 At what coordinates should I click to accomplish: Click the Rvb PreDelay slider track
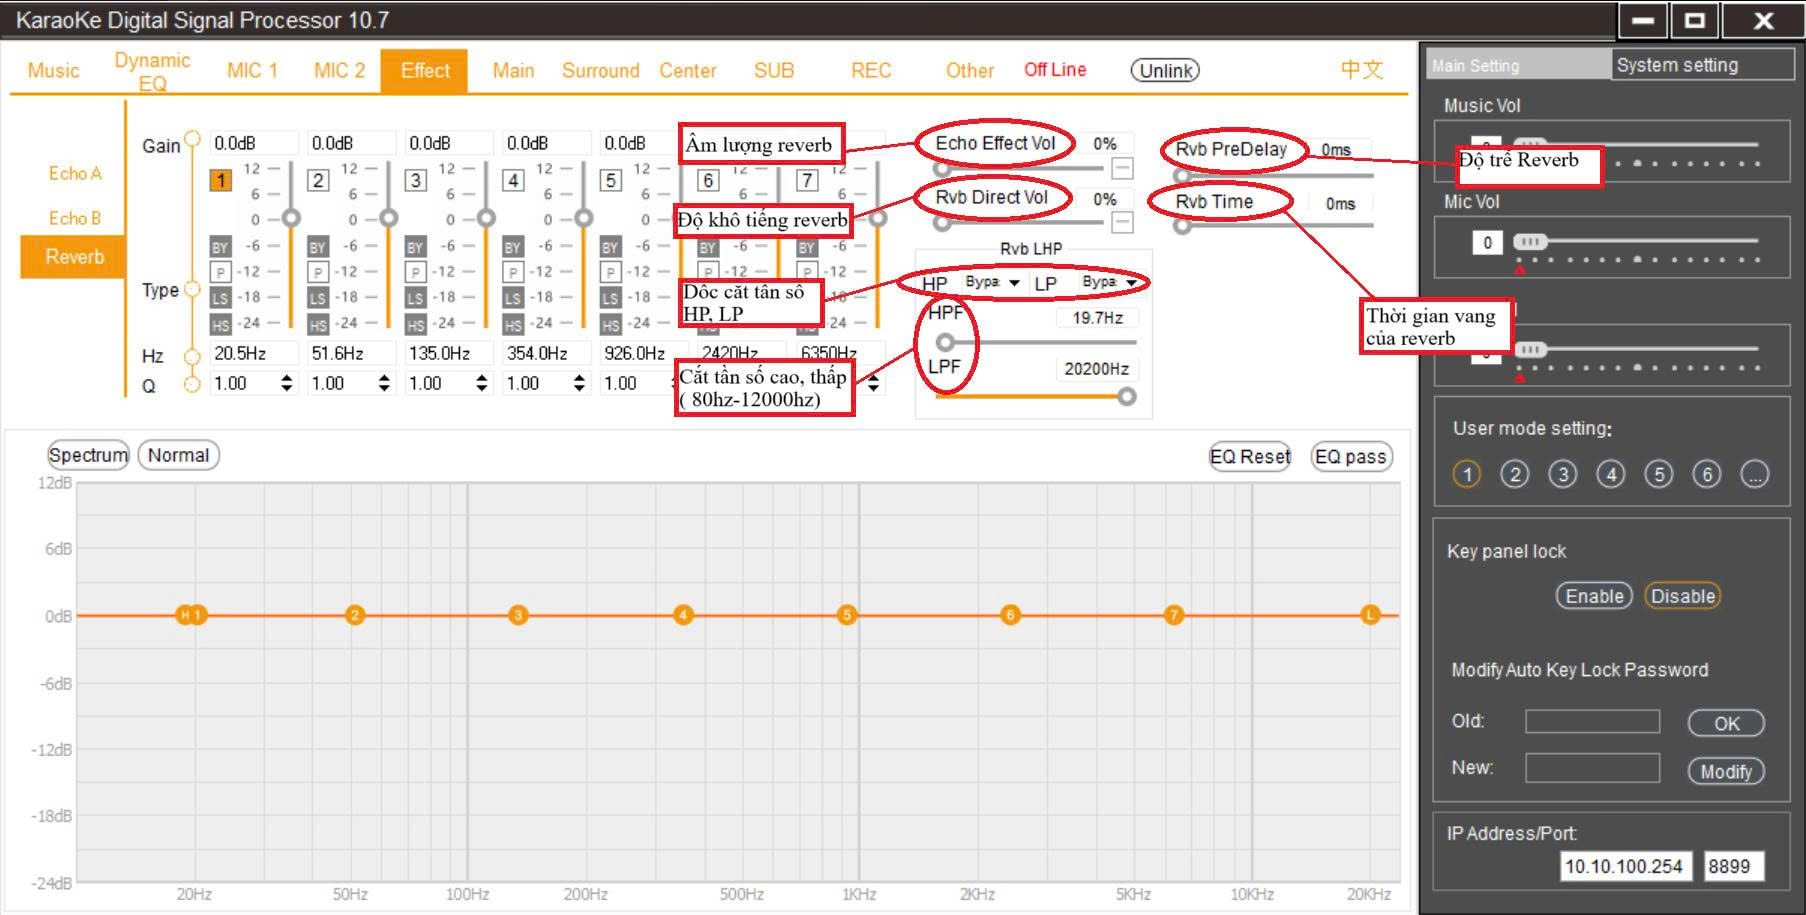click(x=1276, y=175)
